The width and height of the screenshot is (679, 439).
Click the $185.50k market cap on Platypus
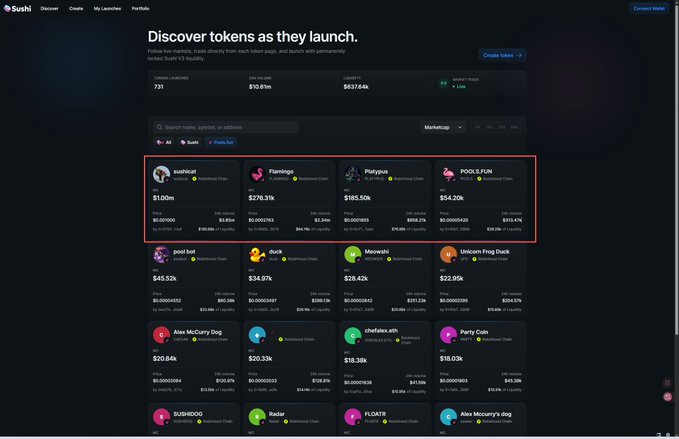[357, 198]
